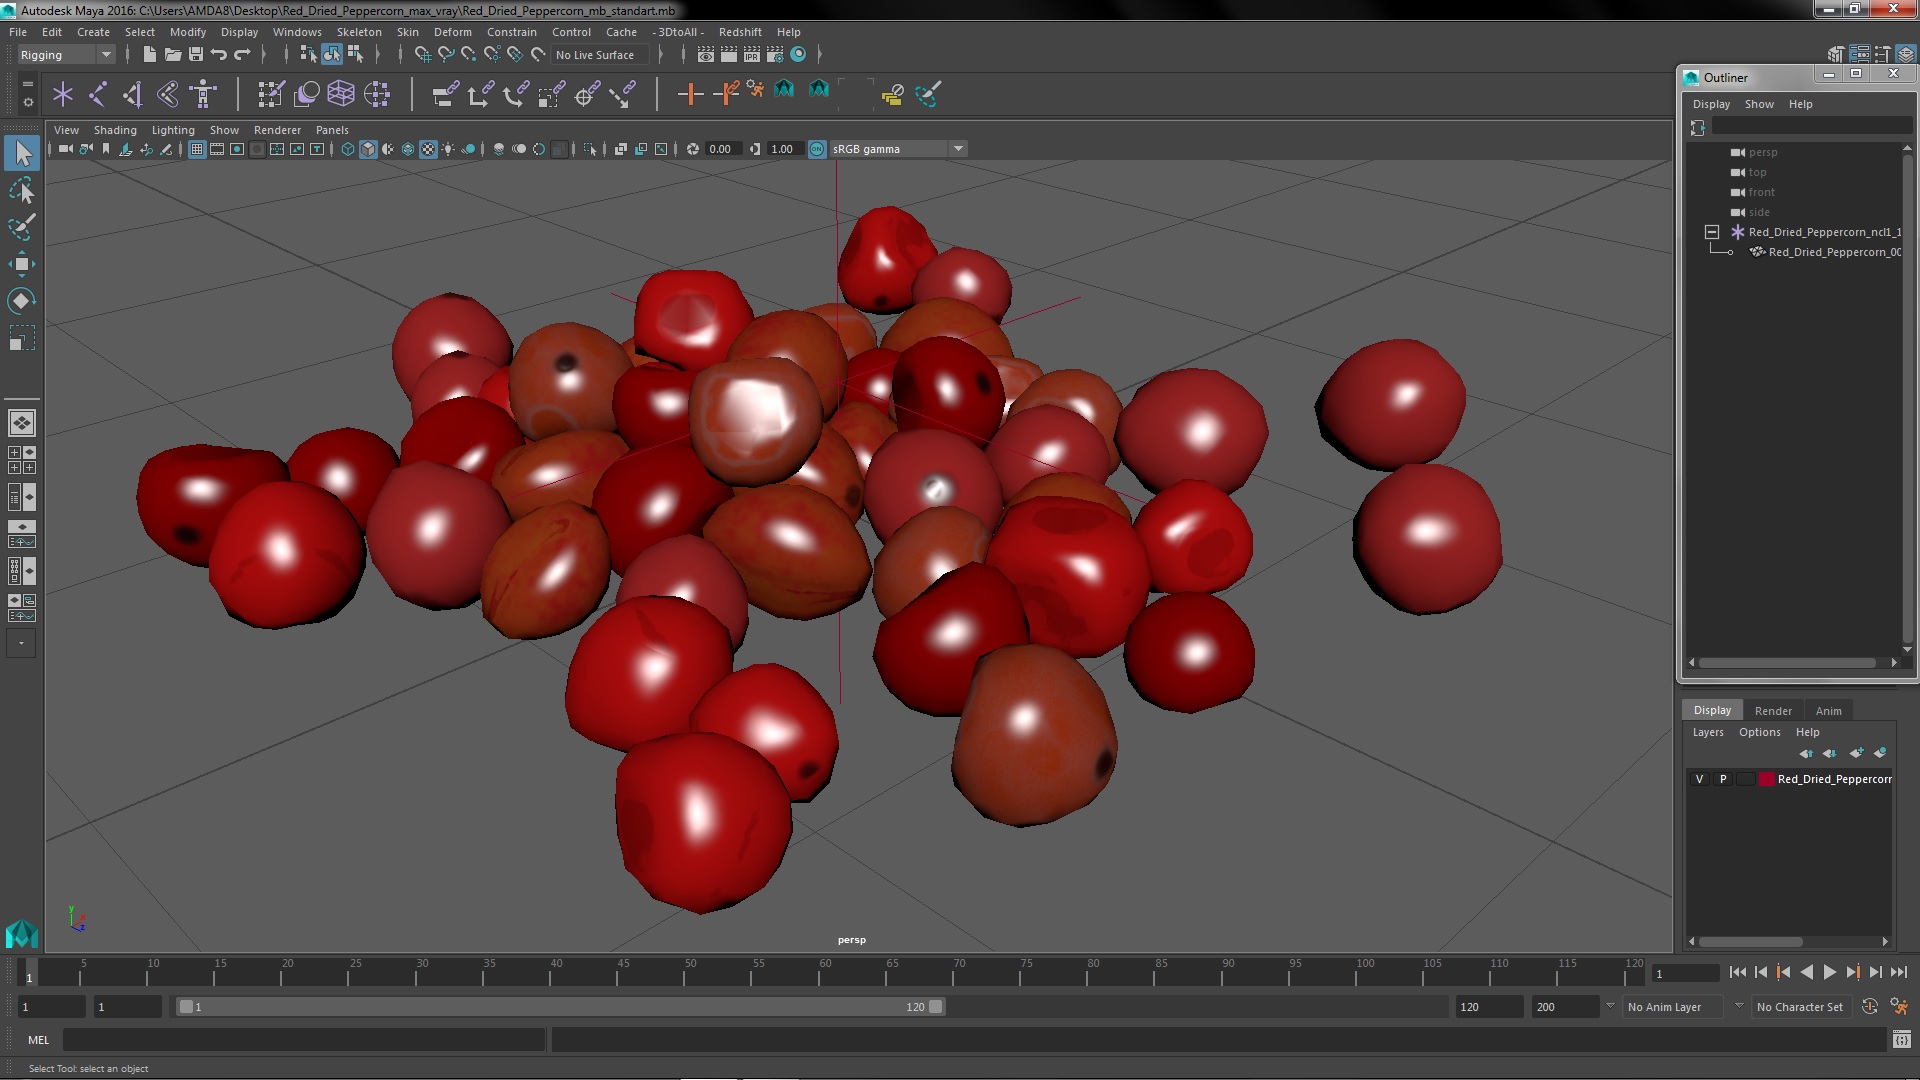The height and width of the screenshot is (1080, 1920).
Task: Activate the Scale tool
Action: coord(22,338)
